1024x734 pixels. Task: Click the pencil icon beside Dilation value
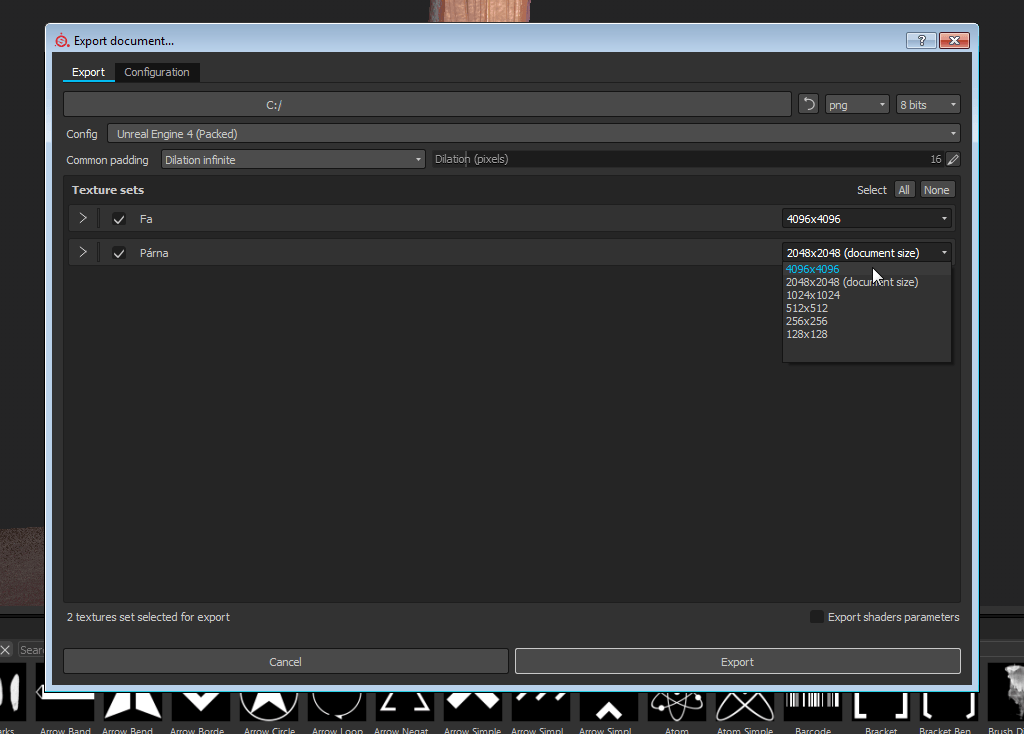[x=953, y=159]
